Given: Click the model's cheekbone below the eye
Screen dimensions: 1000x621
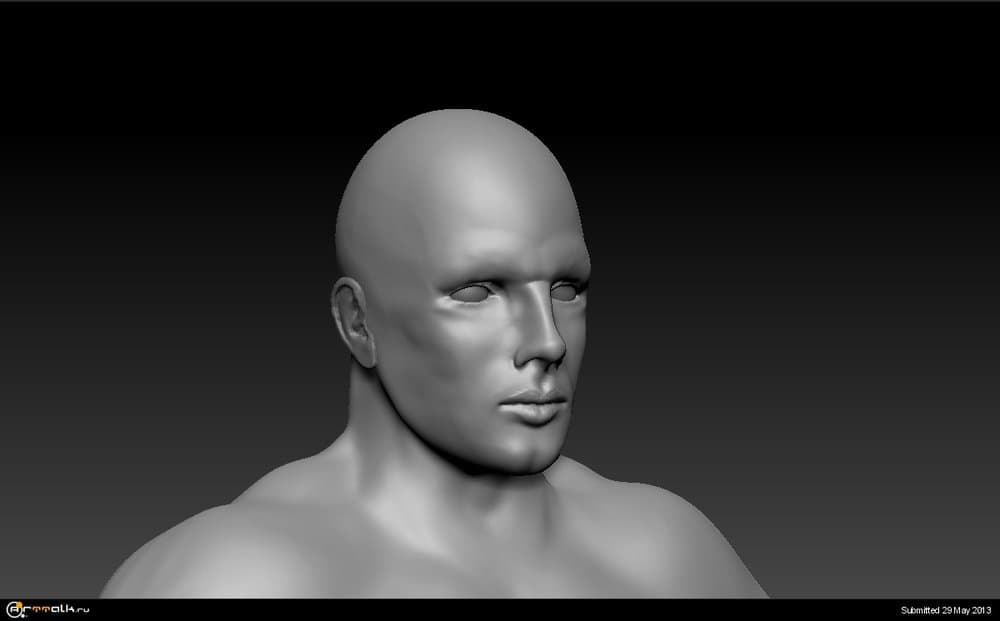Looking at the screenshot, I should coord(470,340).
